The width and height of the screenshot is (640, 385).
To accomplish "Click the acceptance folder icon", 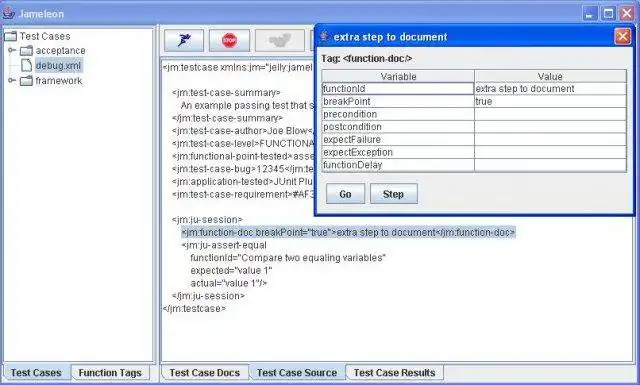I will pyautogui.click(x=27, y=51).
